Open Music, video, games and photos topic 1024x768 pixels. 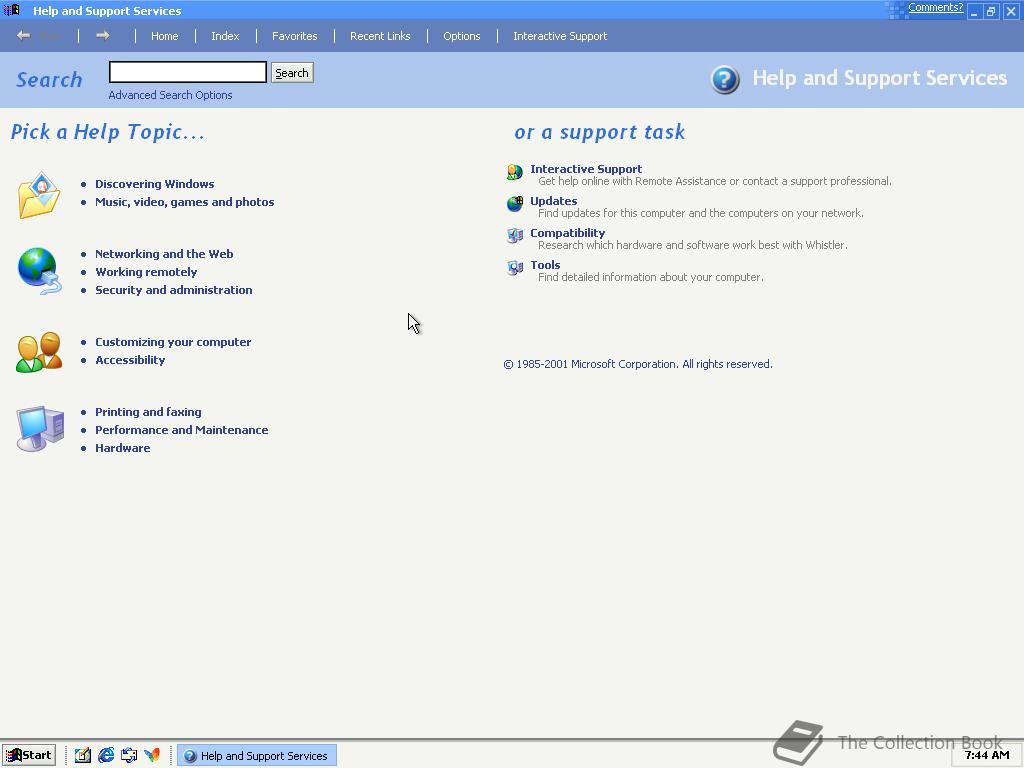(x=185, y=202)
